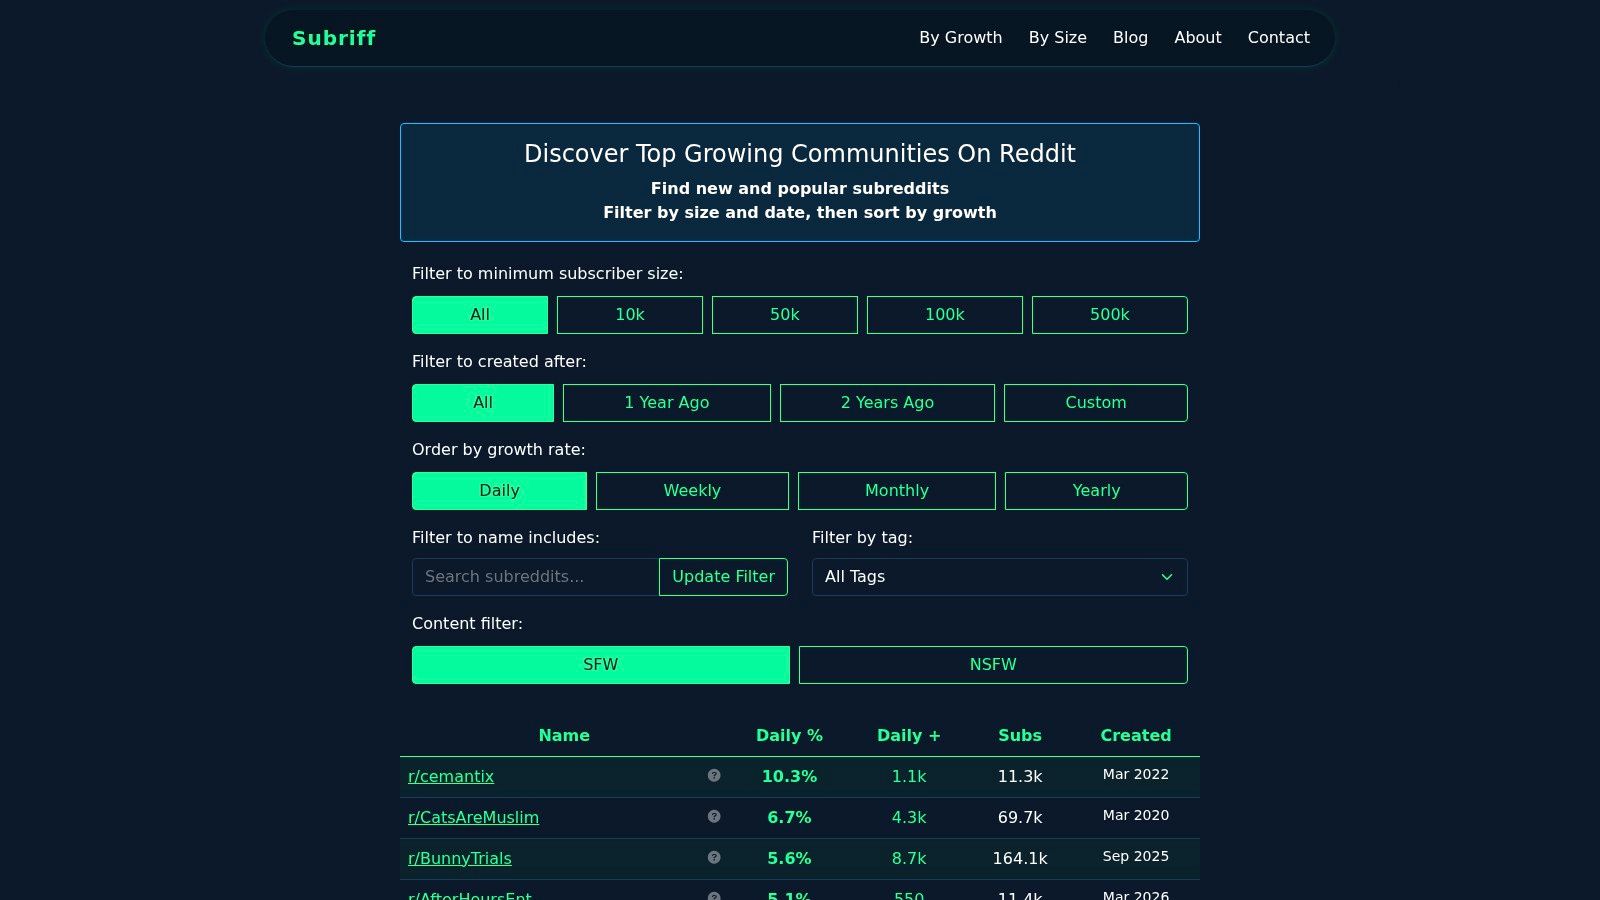
Task: Set minimum subscriber size to 50k
Action: pyautogui.click(x=785, y=315)
